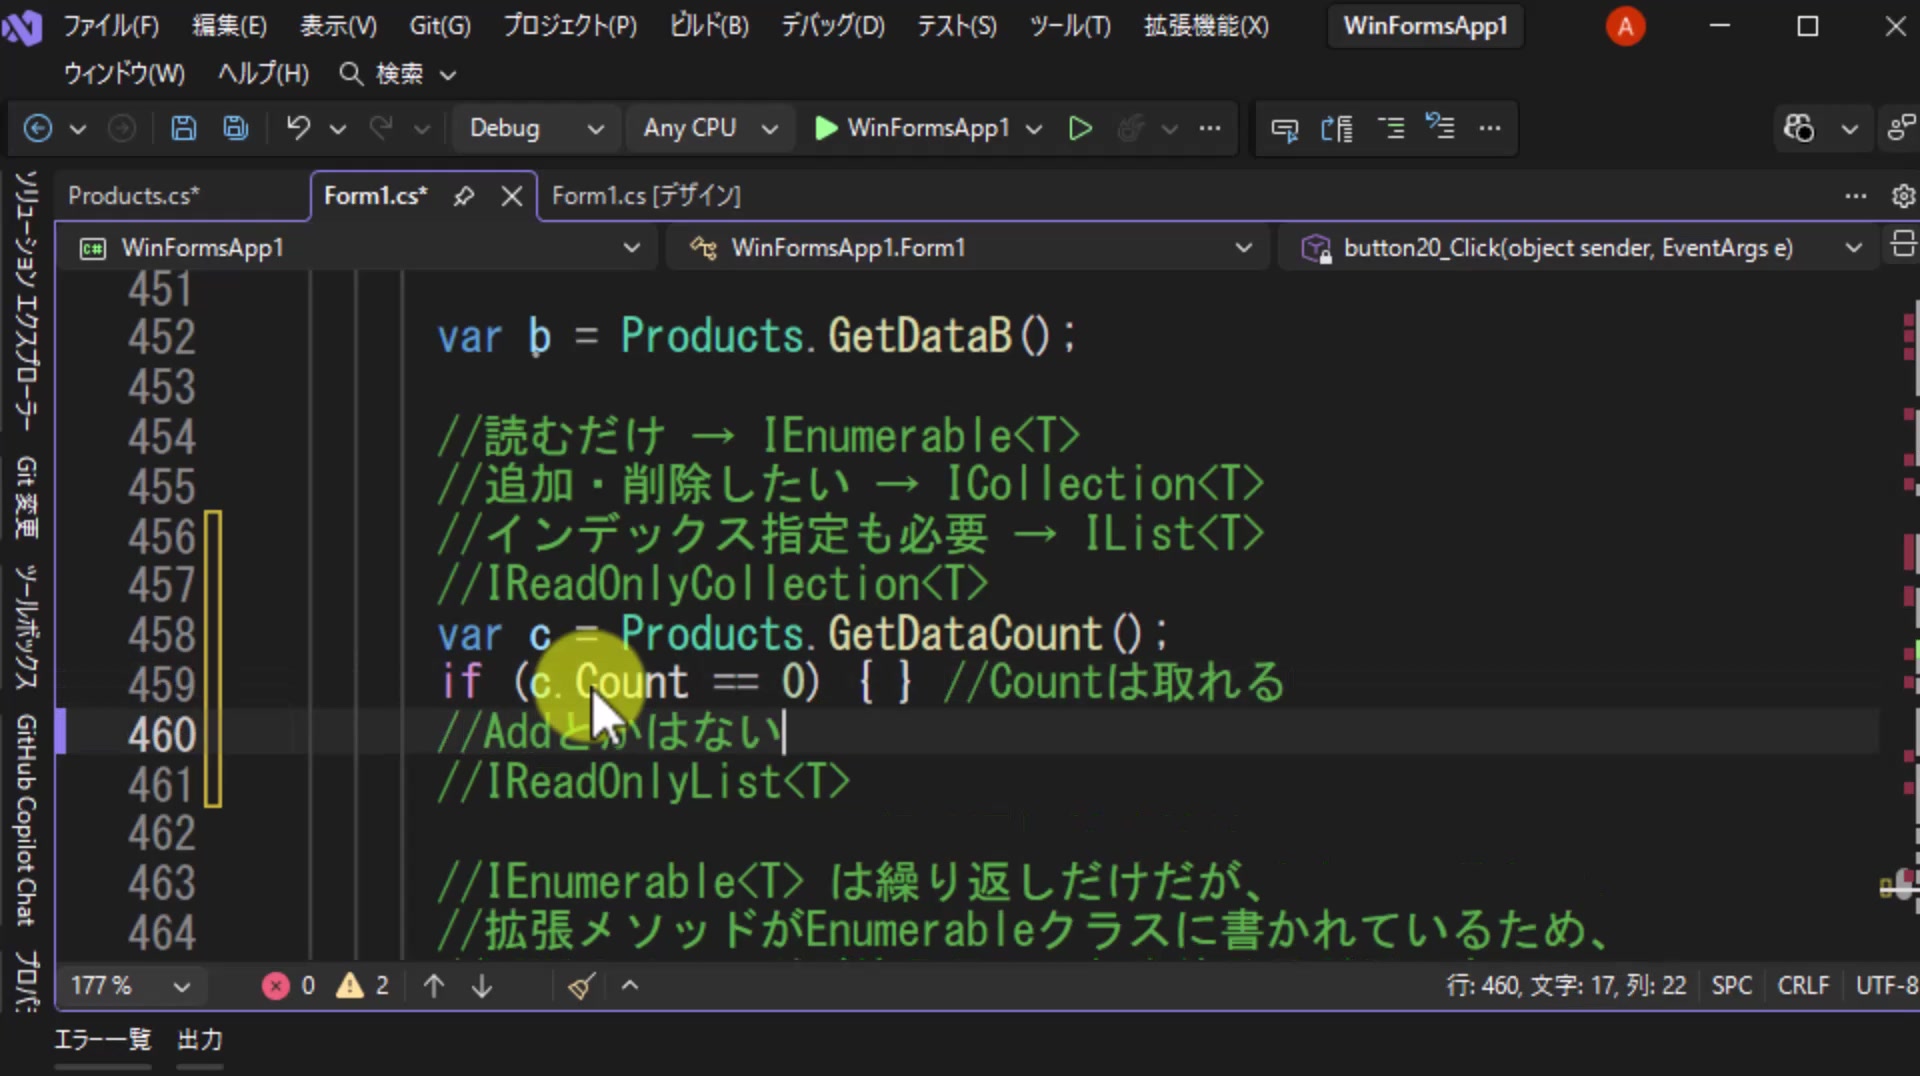1920x1076 pixels.
Task: Click the code cleanup broom icon
Action: point(581,986)
